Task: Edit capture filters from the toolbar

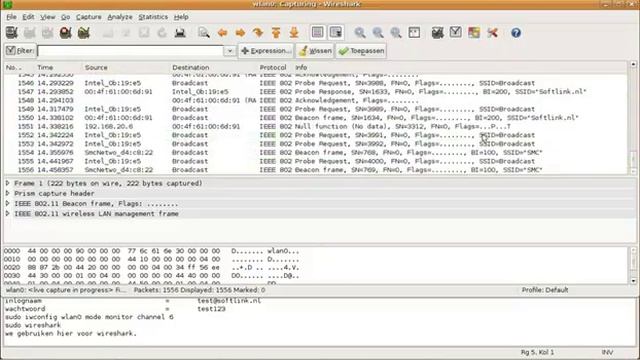Action: point(438,33)
